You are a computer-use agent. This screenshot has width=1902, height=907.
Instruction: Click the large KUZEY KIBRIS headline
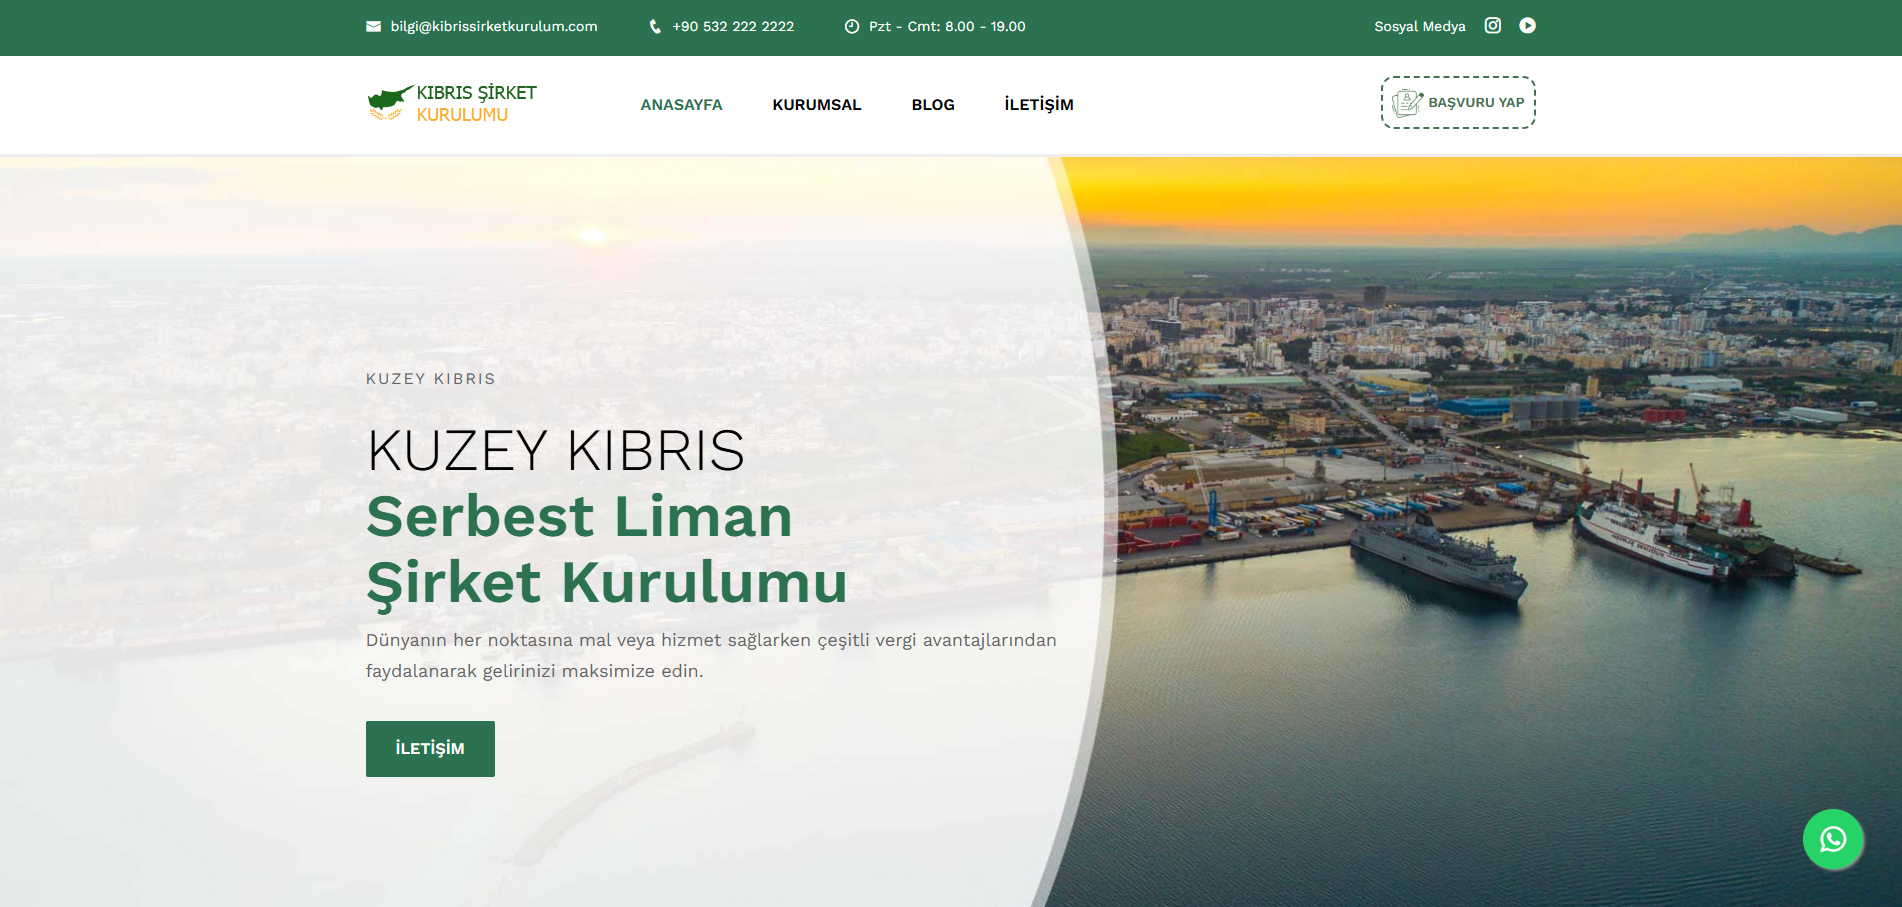click(556, 451)
